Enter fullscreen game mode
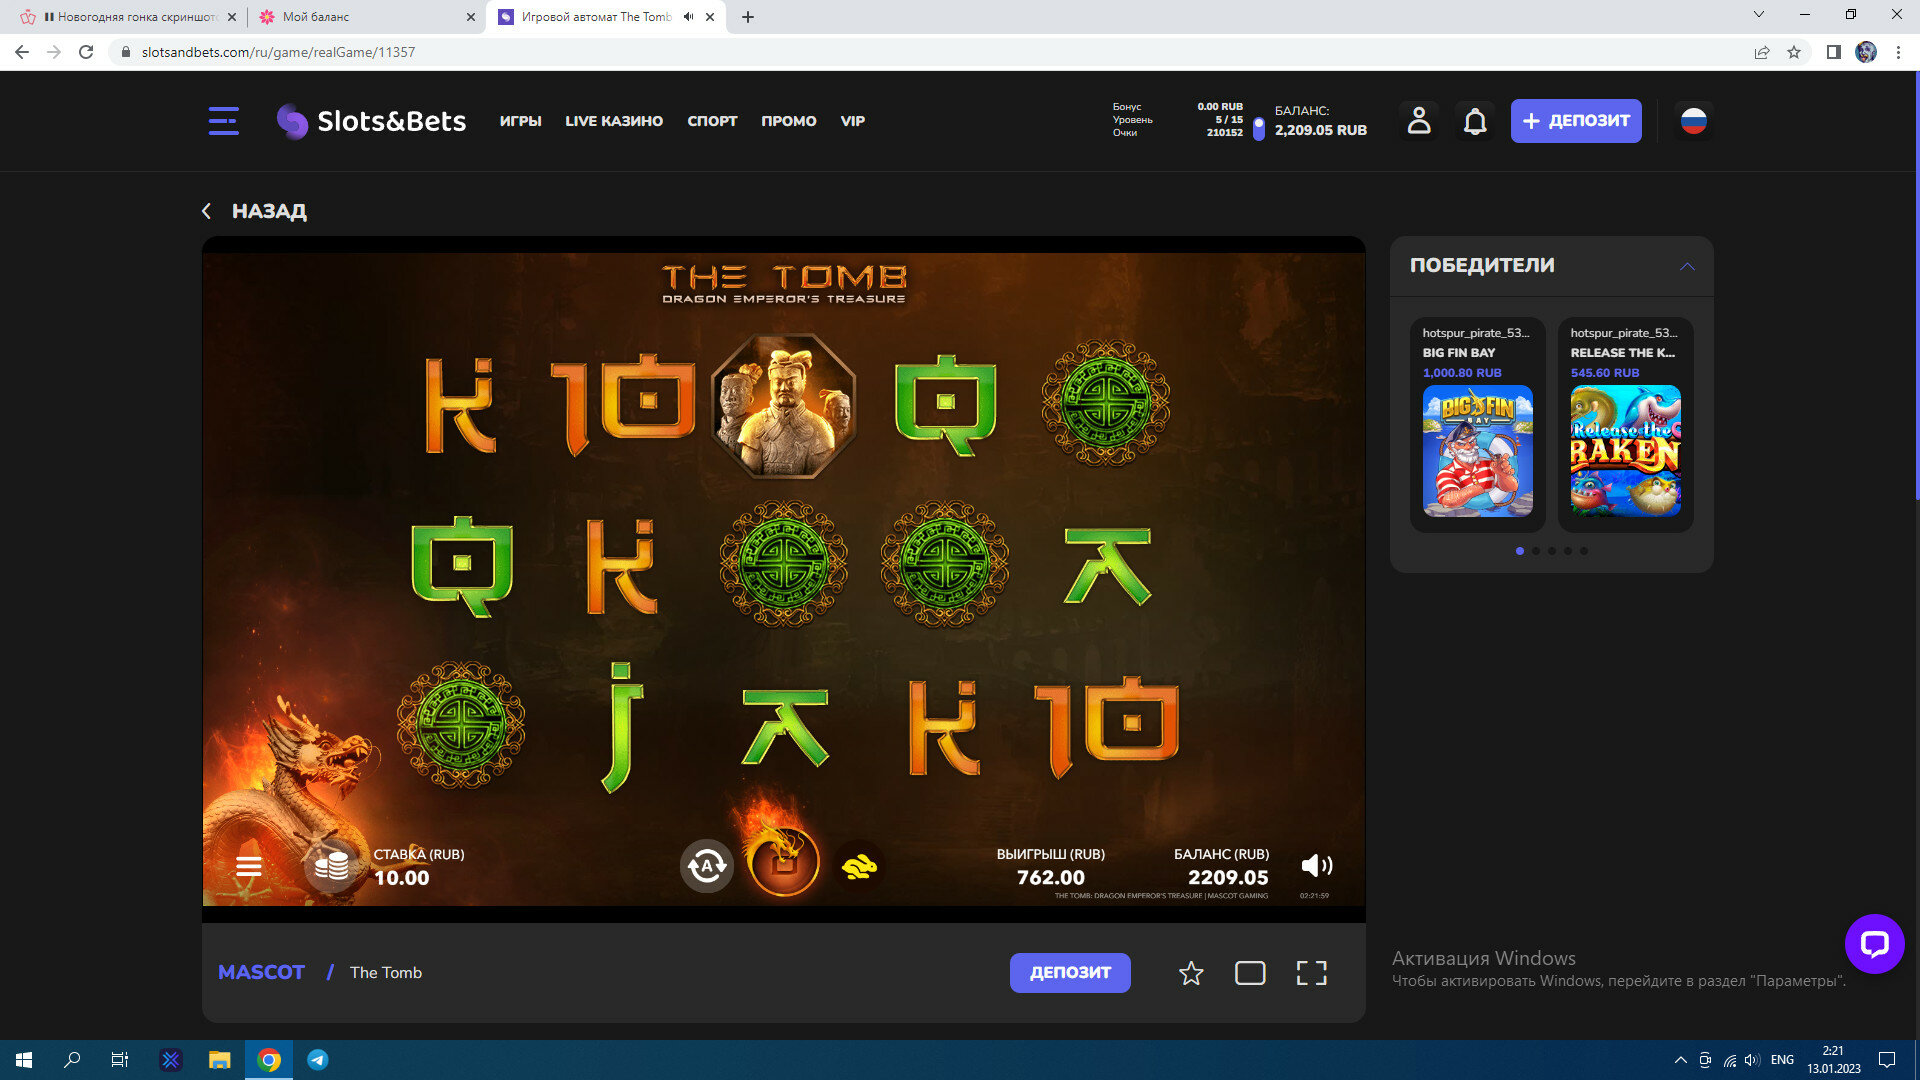This screenshot has height=1080, width=1920. [x=1311, y=973]
